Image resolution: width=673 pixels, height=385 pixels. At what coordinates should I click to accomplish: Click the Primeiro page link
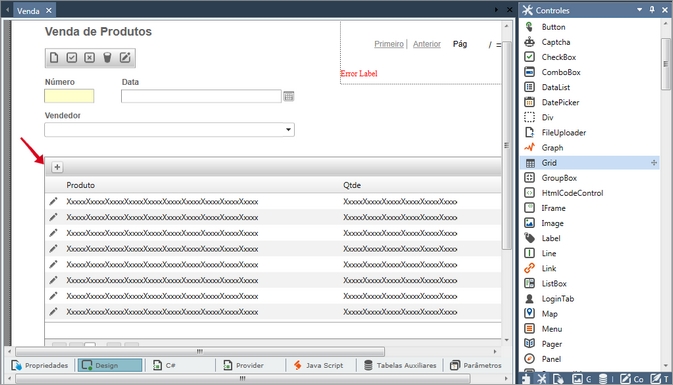389,44
